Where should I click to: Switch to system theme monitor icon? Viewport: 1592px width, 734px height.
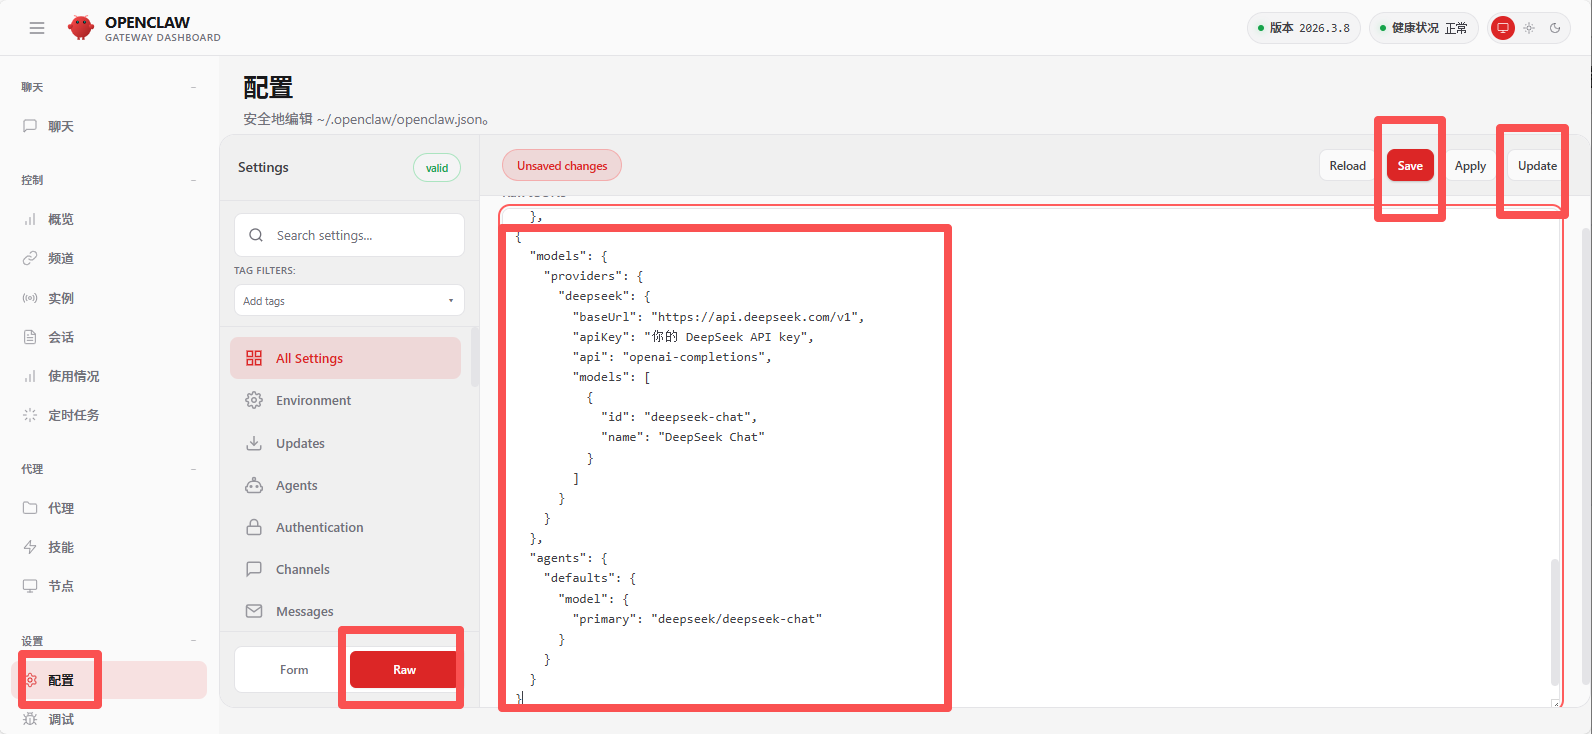(1502, 28)
